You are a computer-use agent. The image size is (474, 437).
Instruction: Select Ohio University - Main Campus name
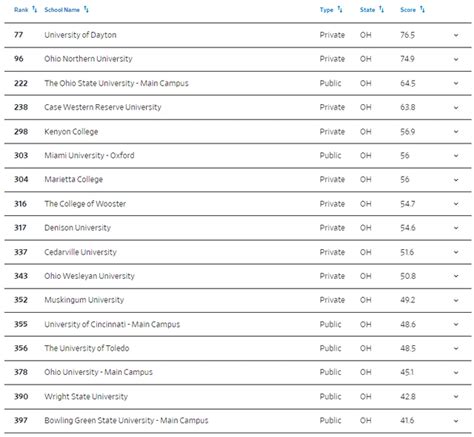(x=98, y=372)
